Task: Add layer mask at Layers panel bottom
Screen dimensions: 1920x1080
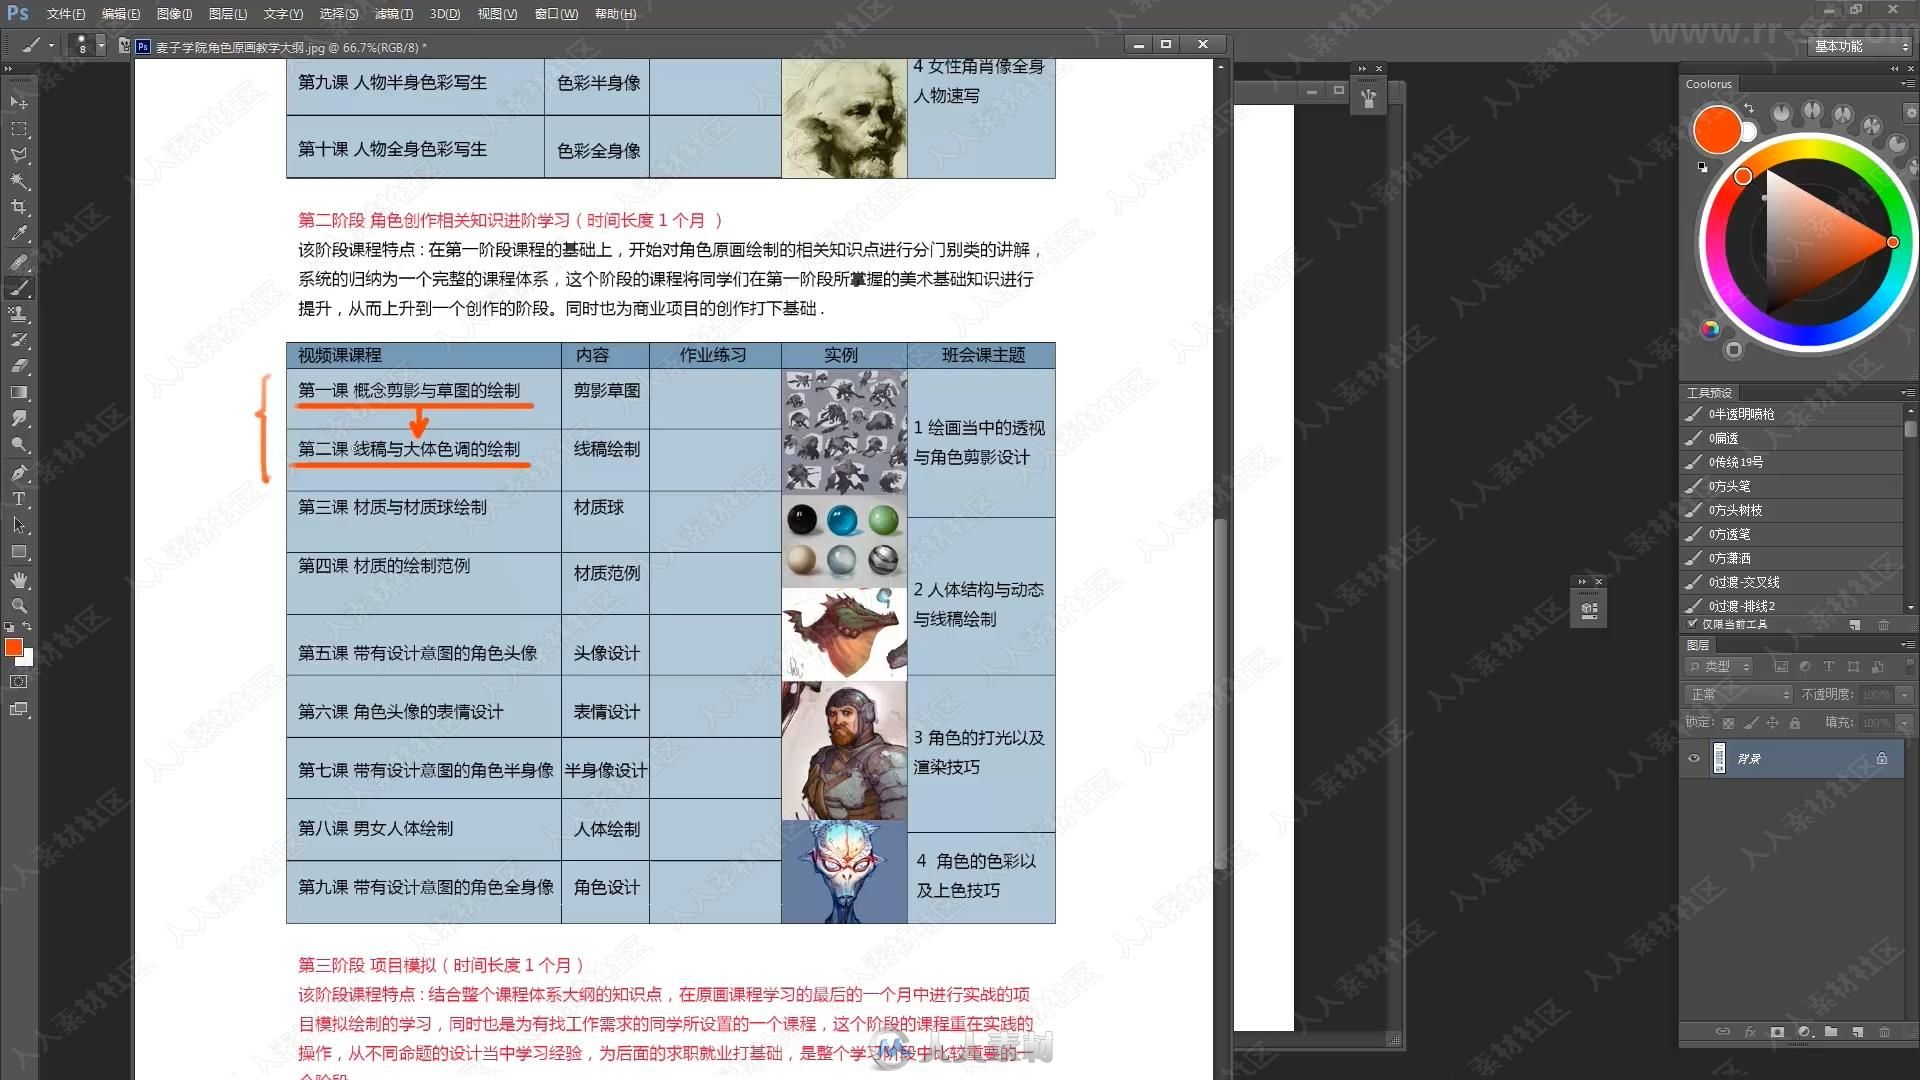Action: coord(1777,1032)
